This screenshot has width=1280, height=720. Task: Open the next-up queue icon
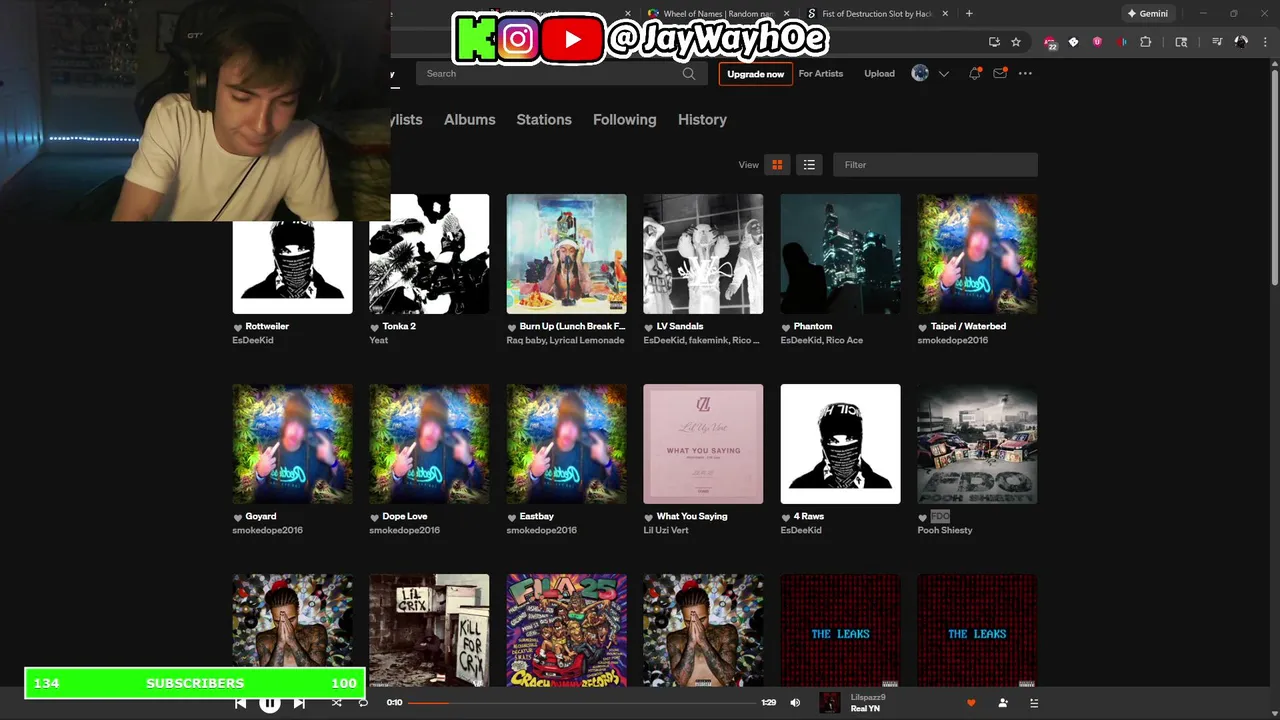[x=1034, y=703]
